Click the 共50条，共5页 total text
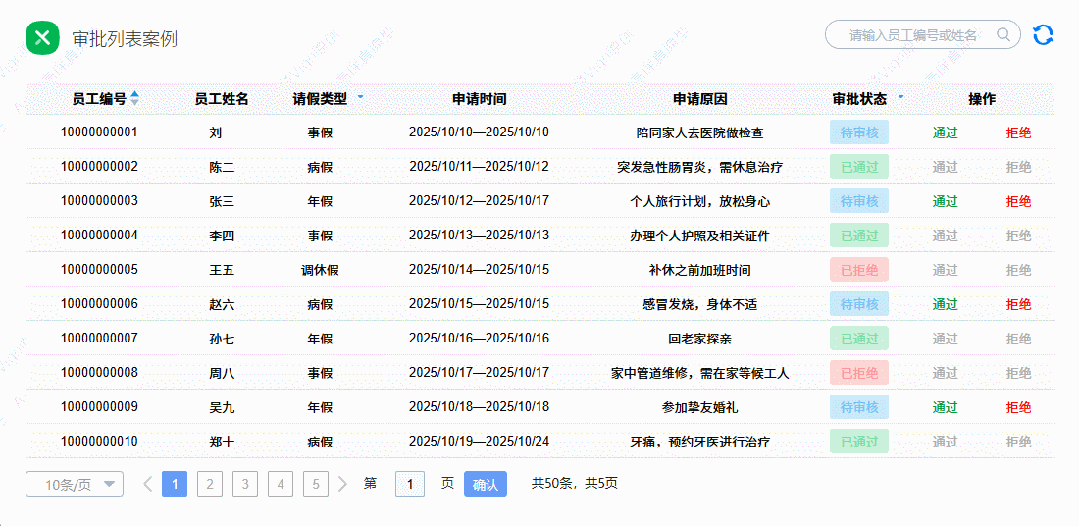The image size is (1079, 526). [575, 484]
